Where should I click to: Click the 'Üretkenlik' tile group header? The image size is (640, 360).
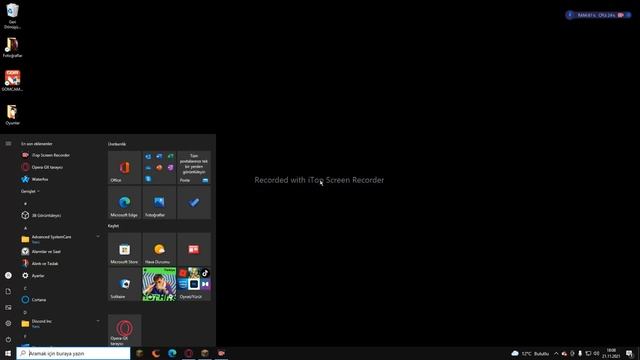click(117, 144)
